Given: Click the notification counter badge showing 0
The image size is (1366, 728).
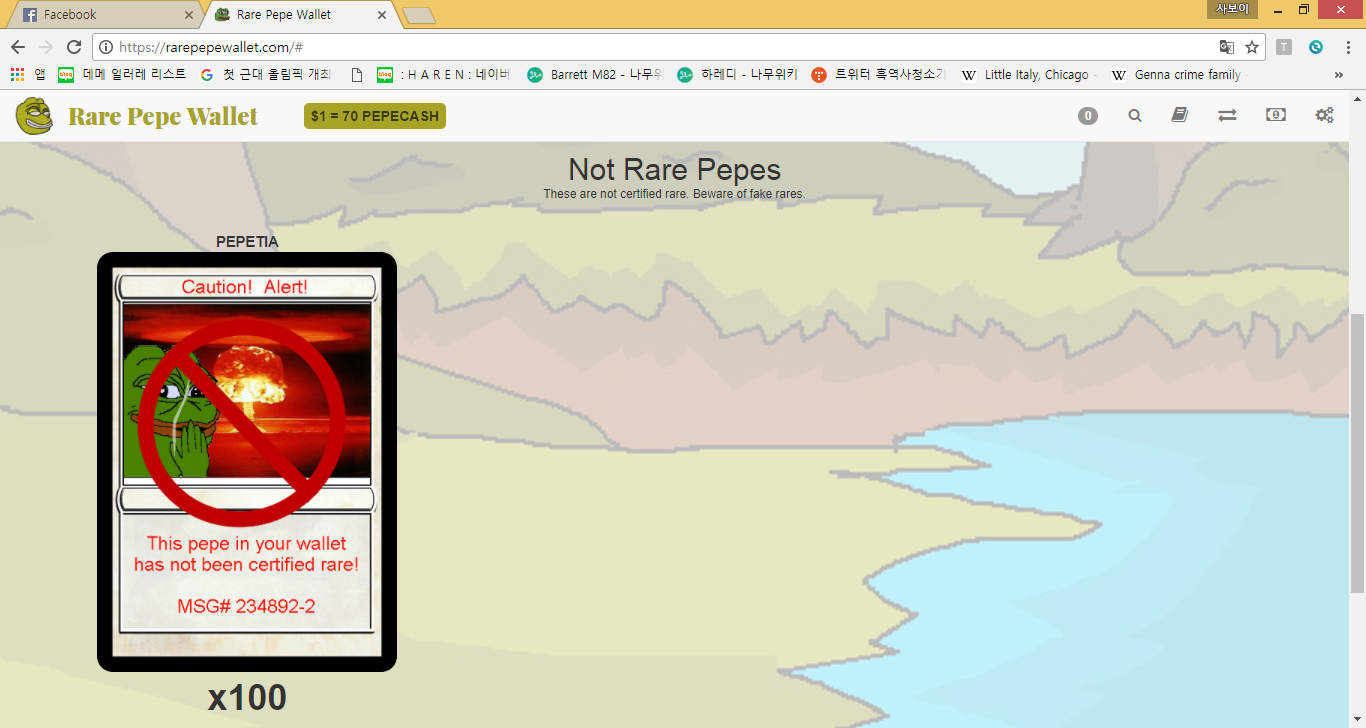Looking at the screenshot, I should 1088,116.
